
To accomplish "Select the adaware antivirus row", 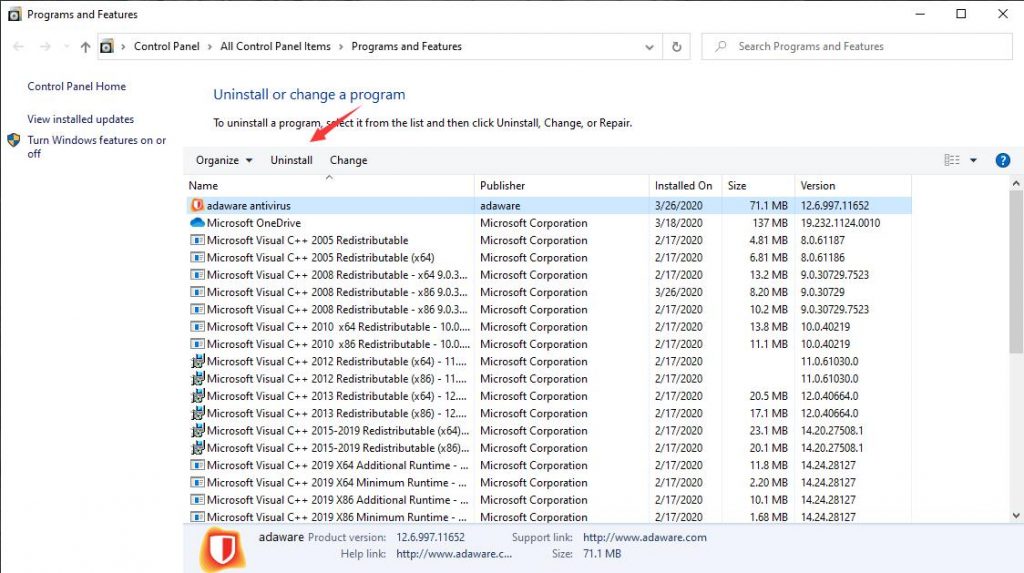I will (549, 205).
